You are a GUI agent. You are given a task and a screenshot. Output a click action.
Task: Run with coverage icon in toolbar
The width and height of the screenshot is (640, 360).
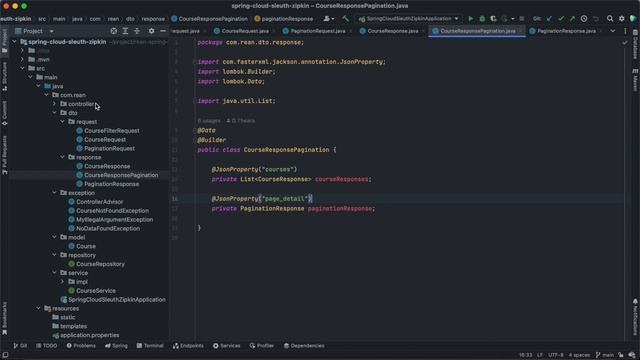(493, 19)
